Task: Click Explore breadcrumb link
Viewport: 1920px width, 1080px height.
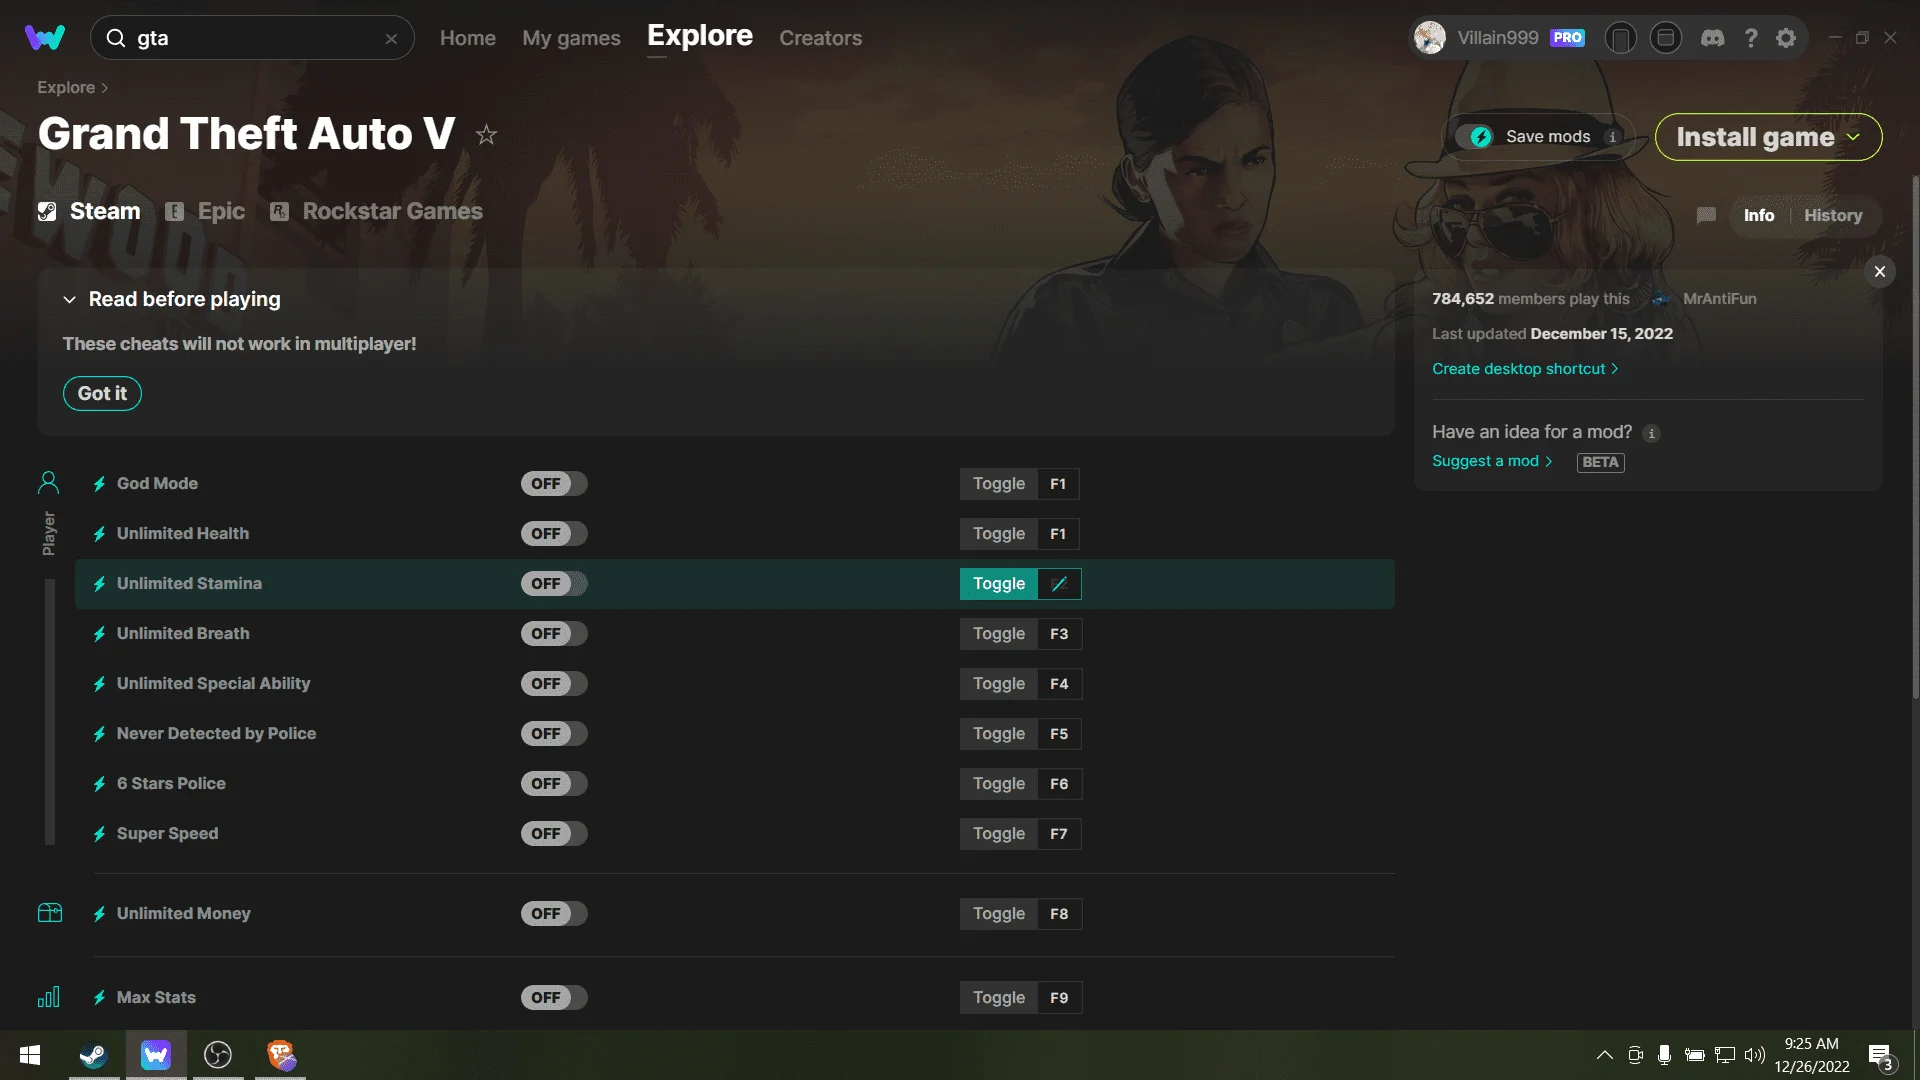Action: [x=66, y=88]
